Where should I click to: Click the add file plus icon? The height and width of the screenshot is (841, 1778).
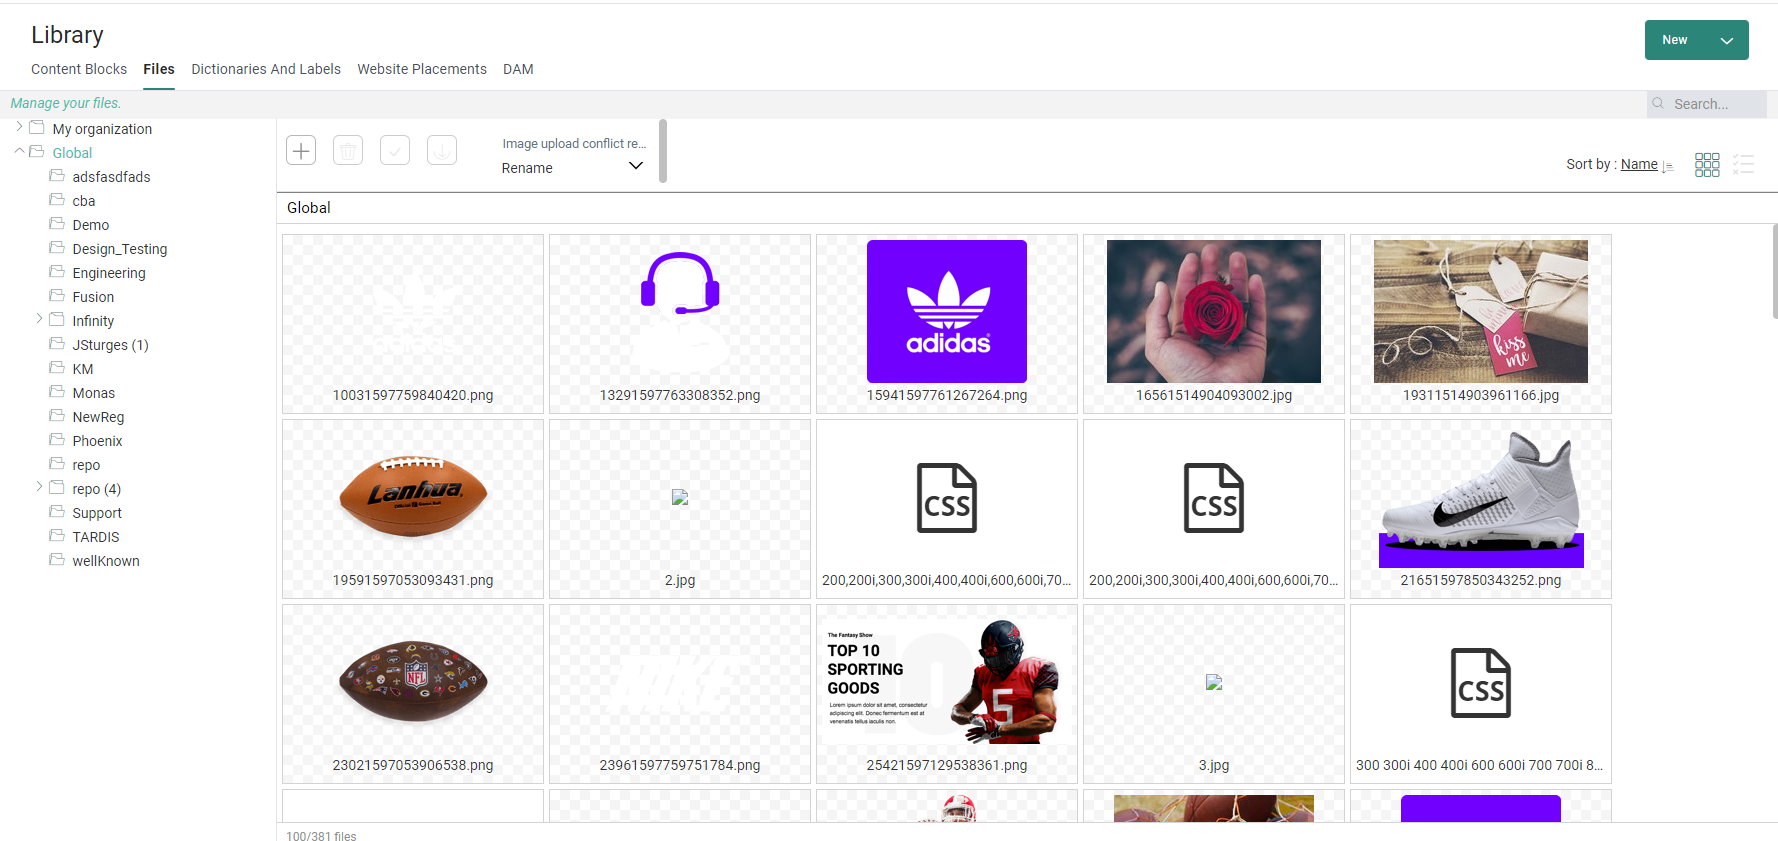[301, 150]
